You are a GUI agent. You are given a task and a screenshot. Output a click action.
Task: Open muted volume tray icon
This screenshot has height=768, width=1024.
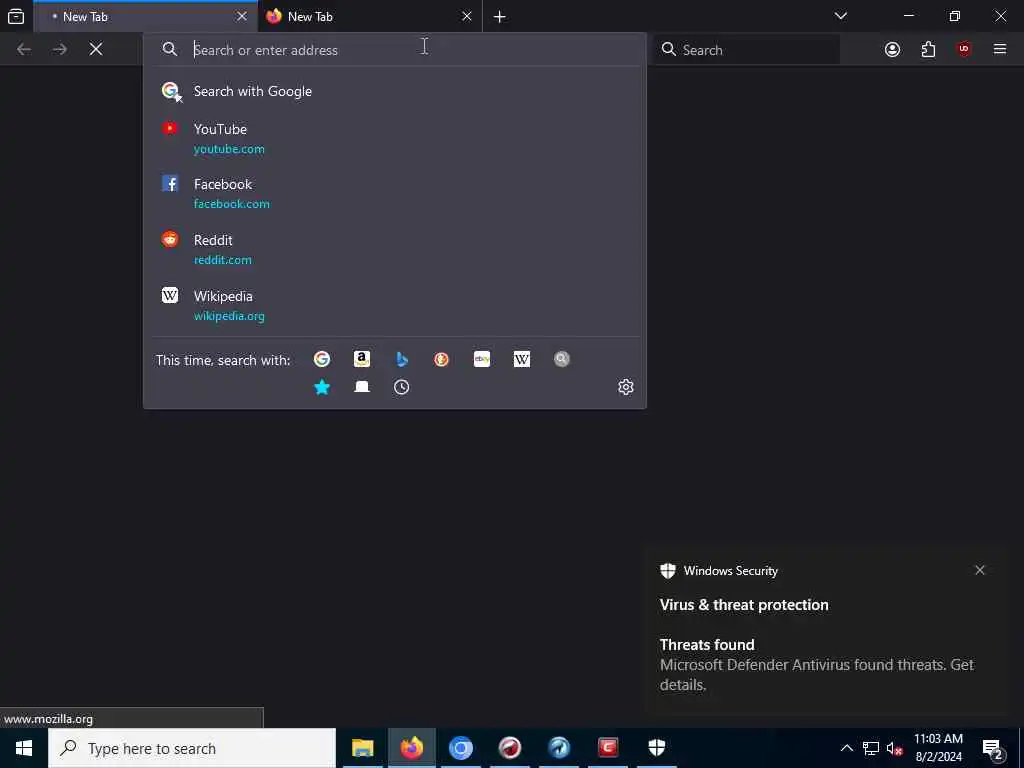(895, 748)
